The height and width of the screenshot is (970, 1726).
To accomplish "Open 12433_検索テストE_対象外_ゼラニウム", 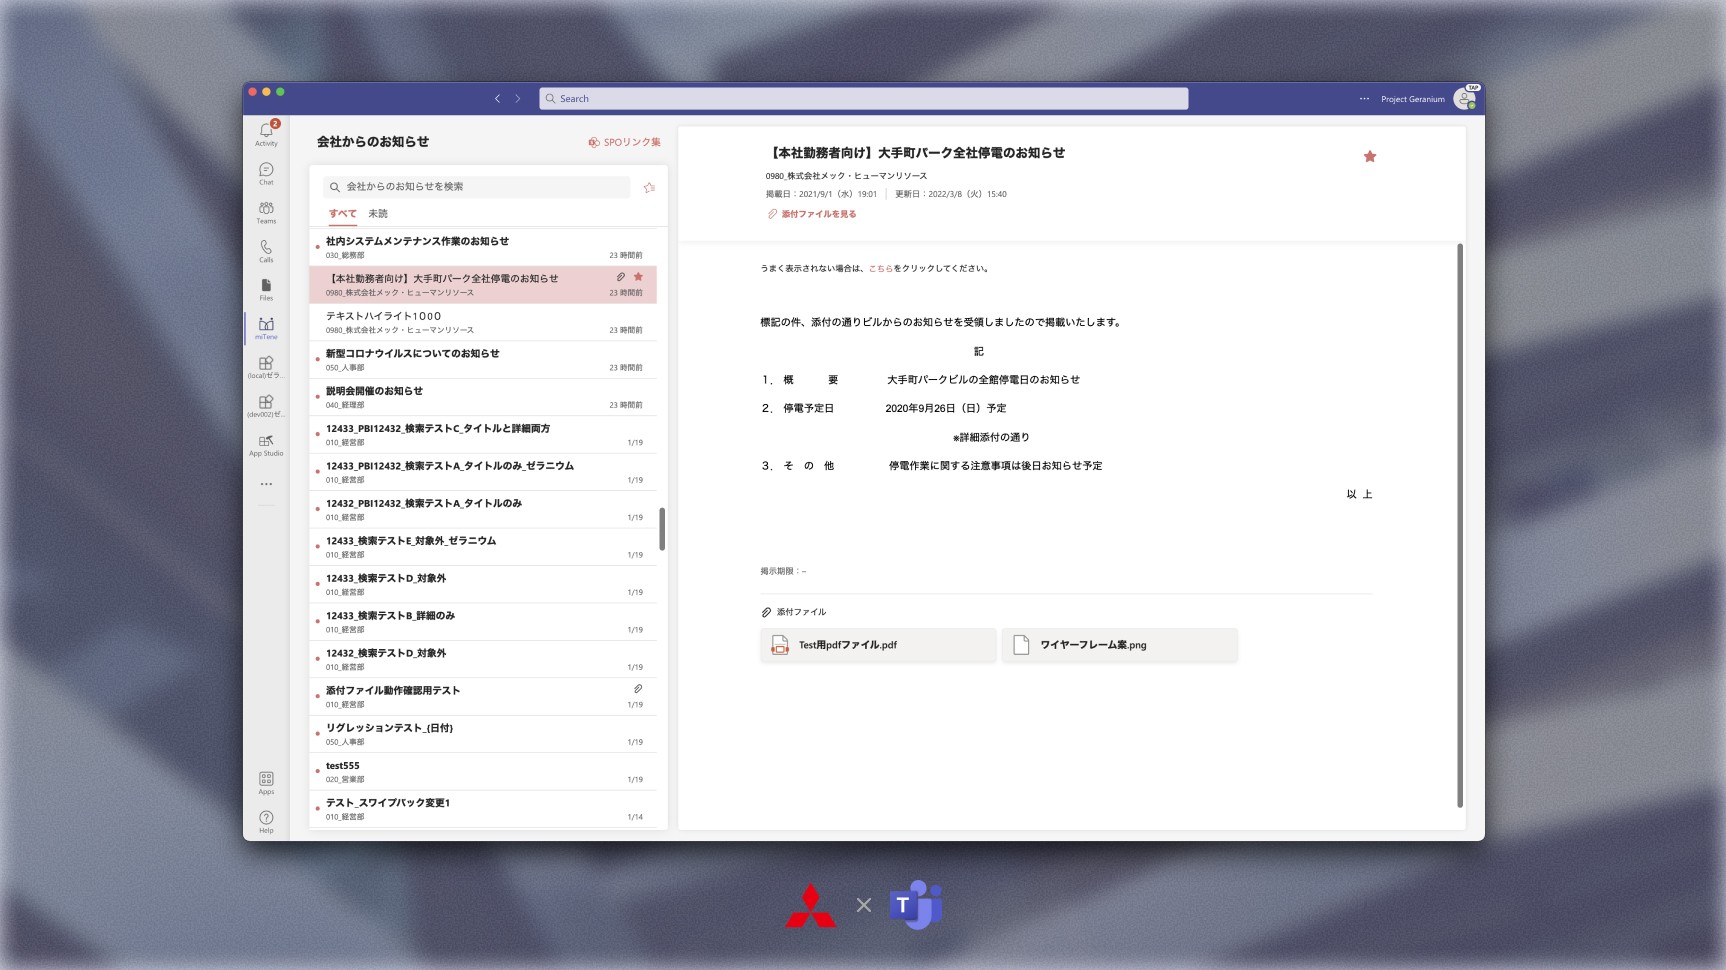I will click(483, 547).
